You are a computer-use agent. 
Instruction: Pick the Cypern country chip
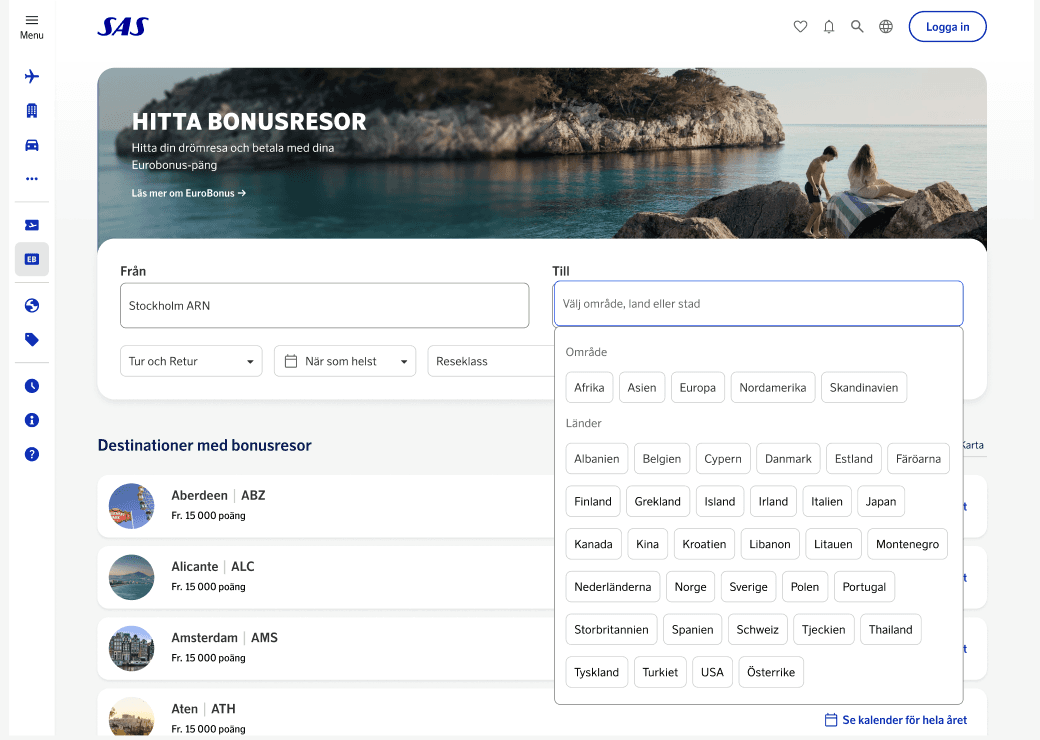[723, 459]
